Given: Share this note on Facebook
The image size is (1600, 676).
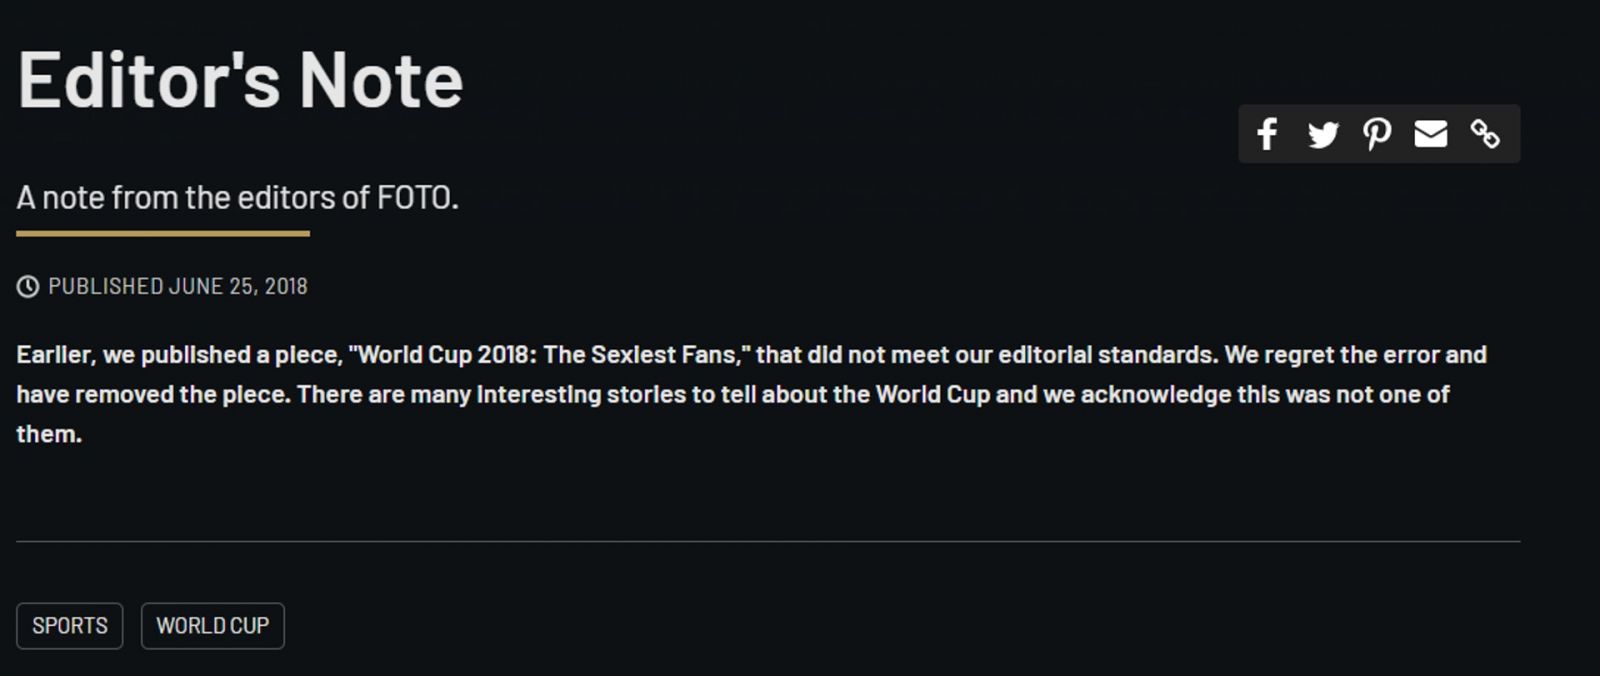Looking at the screenshot, I should pyautogui.click(x=1267, y=134).
